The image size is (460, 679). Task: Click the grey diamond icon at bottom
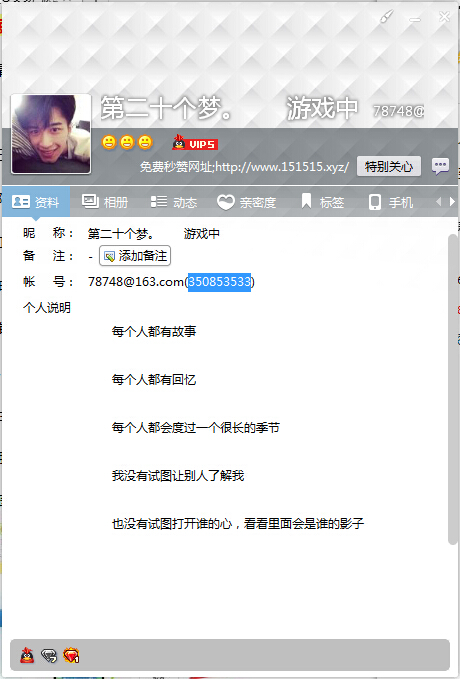[x=49, y=656]
